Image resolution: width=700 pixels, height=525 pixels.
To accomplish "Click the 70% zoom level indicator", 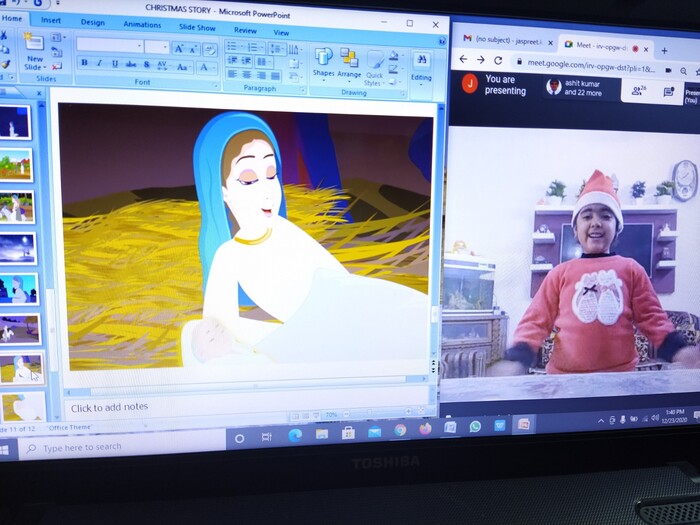I will [x=331, y=415].
